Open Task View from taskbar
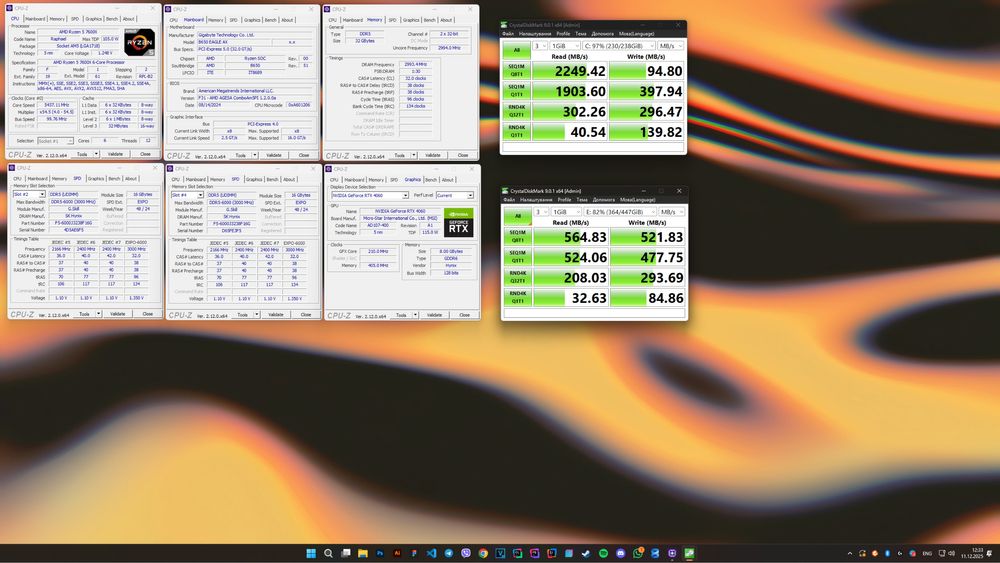 [346, 553]
